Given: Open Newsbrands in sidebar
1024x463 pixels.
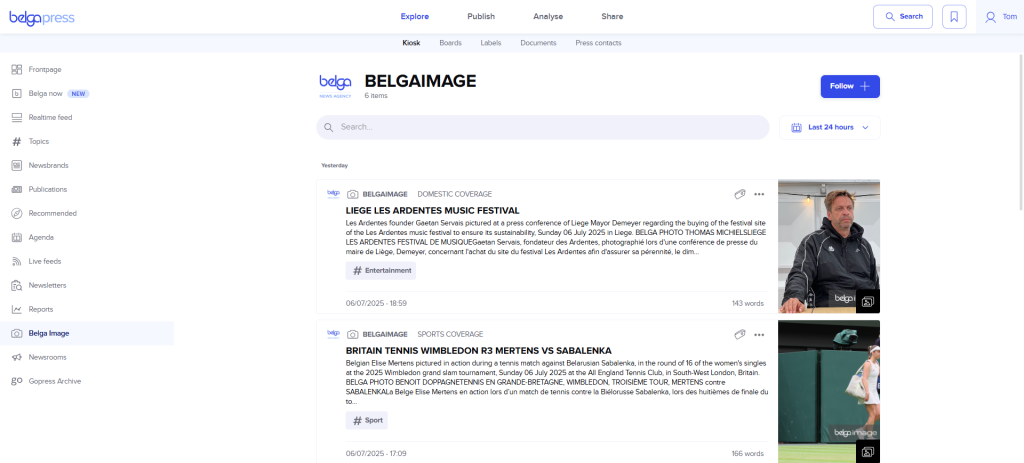Looking at the screenshot, I should coord(48,165).
